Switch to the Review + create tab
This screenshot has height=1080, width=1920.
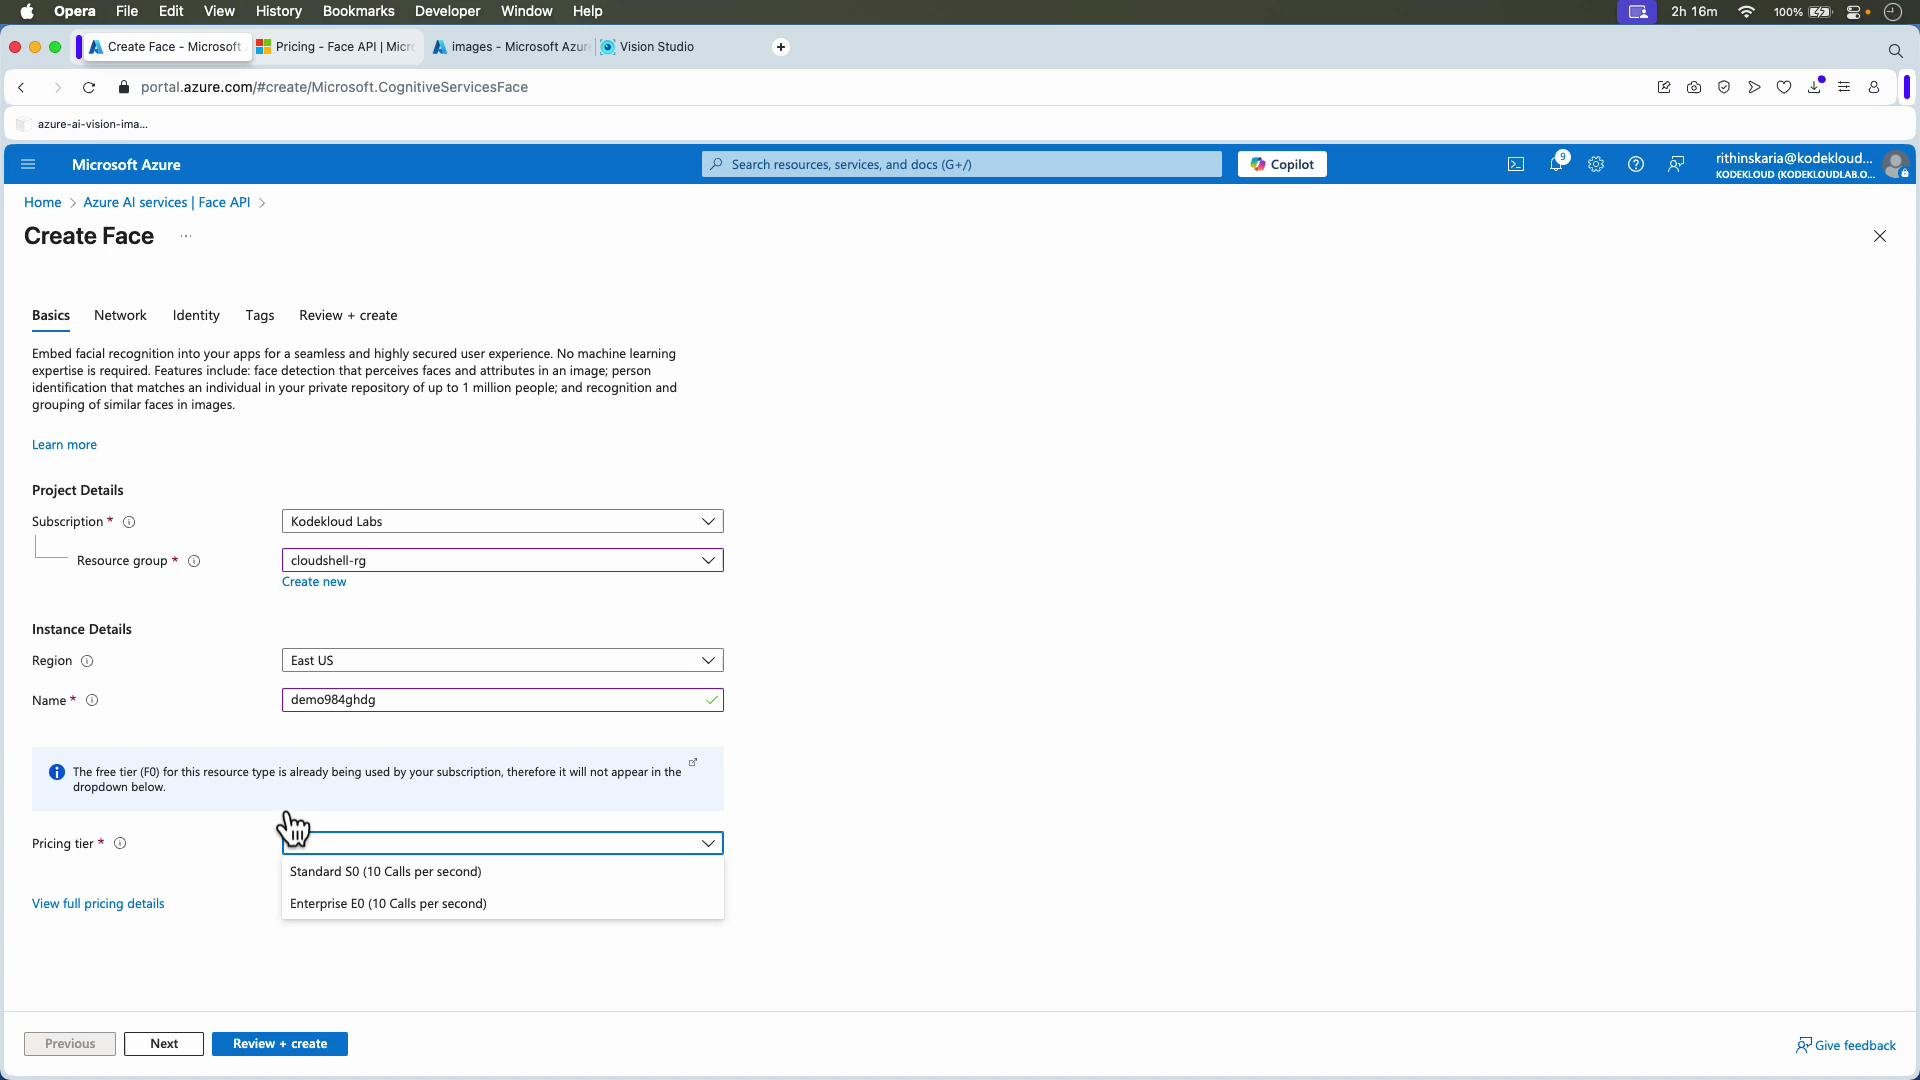[348, 316]
